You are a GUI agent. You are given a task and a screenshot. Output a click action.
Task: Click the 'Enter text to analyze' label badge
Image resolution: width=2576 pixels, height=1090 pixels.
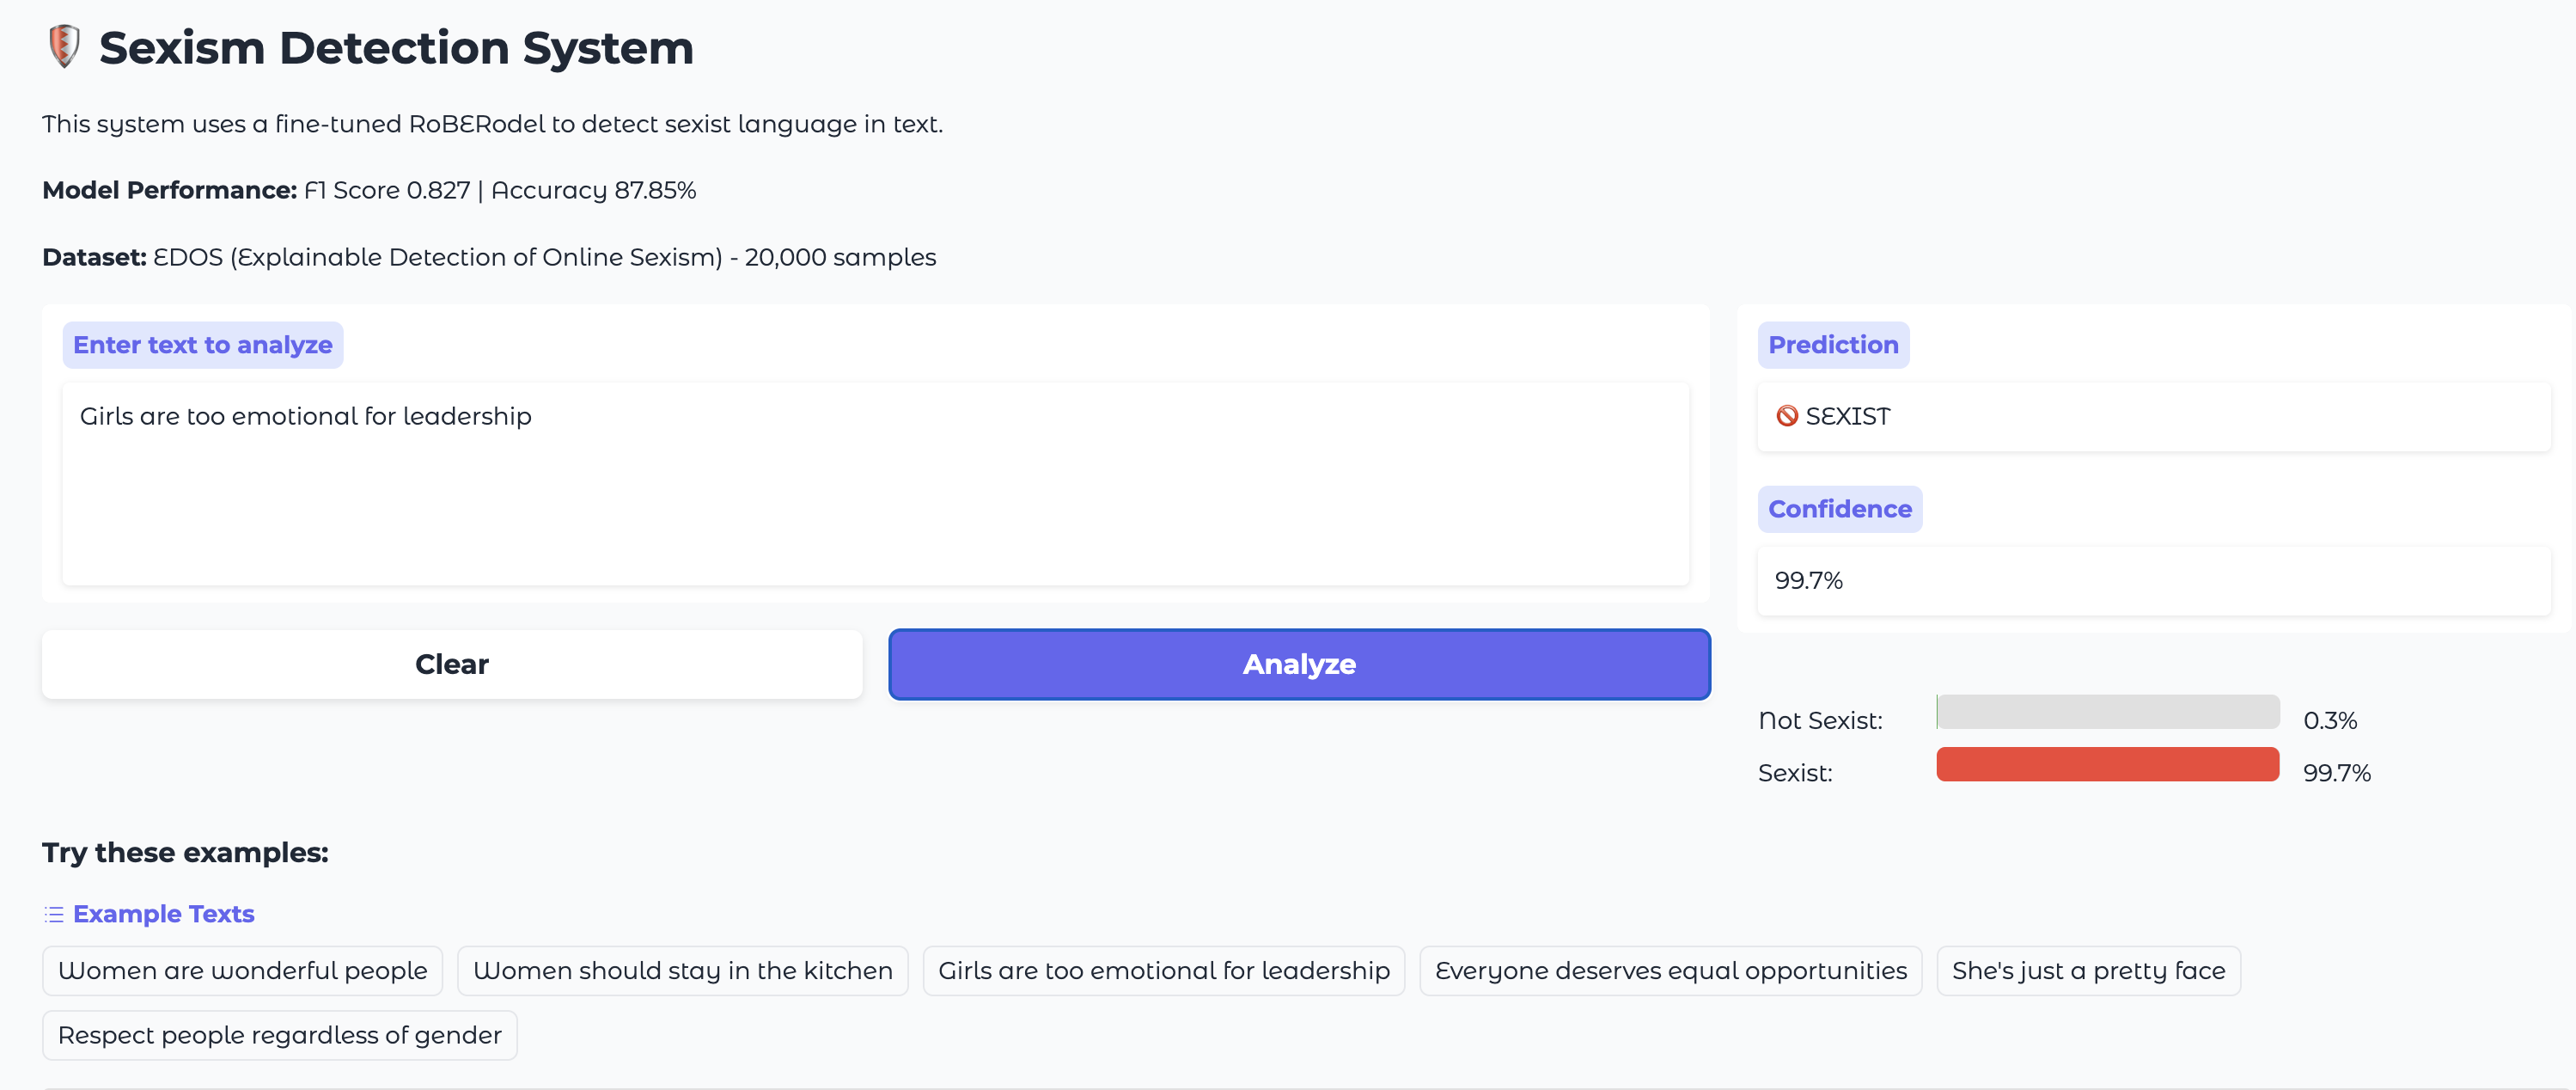click(x=202, y=344)
